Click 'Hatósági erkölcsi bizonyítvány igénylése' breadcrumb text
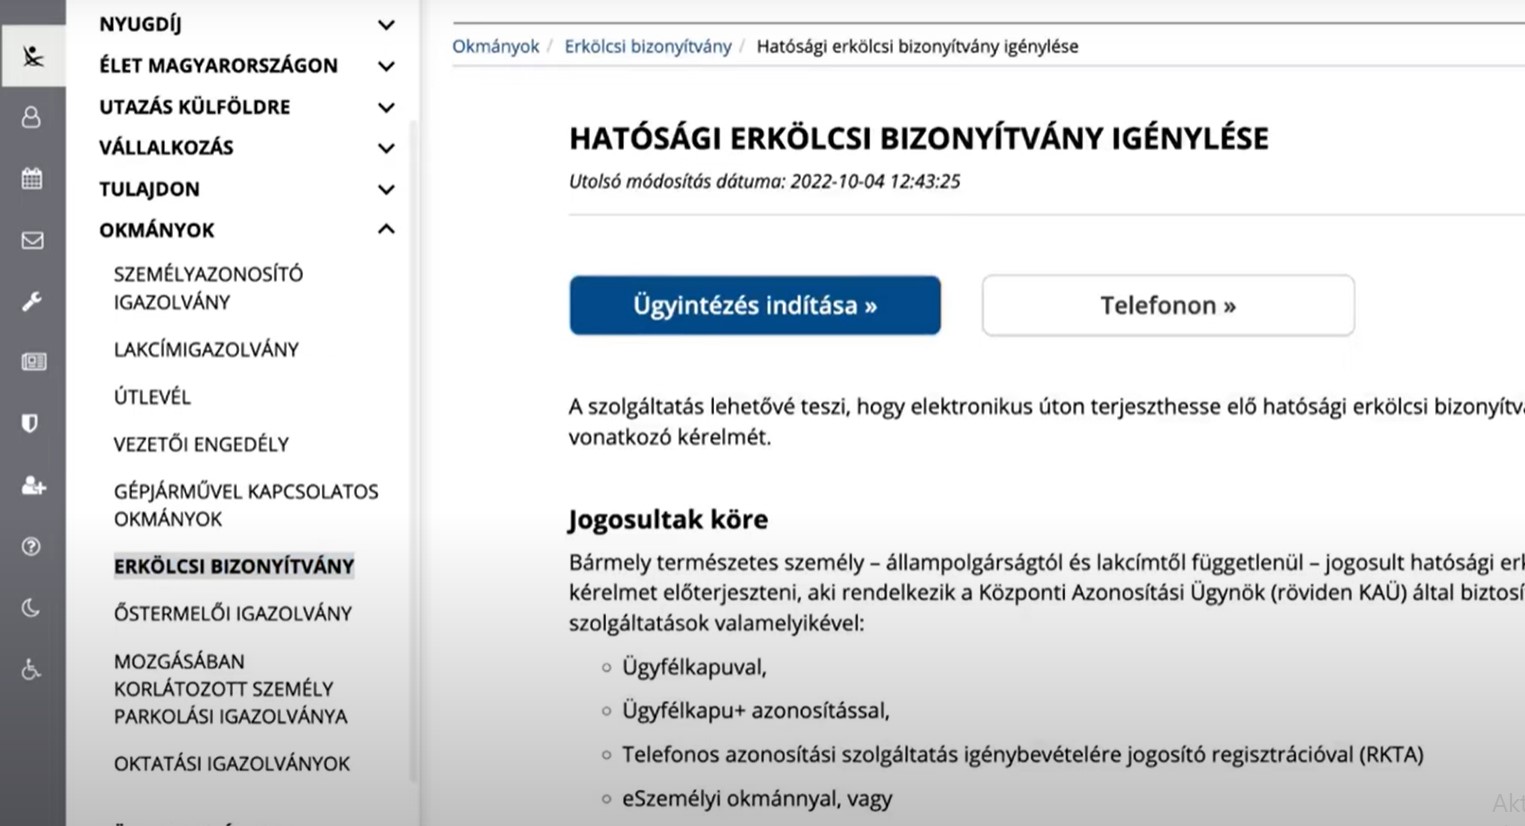Screen dimensions: 1525x826 pyautogui.click(x=917, y=46)
